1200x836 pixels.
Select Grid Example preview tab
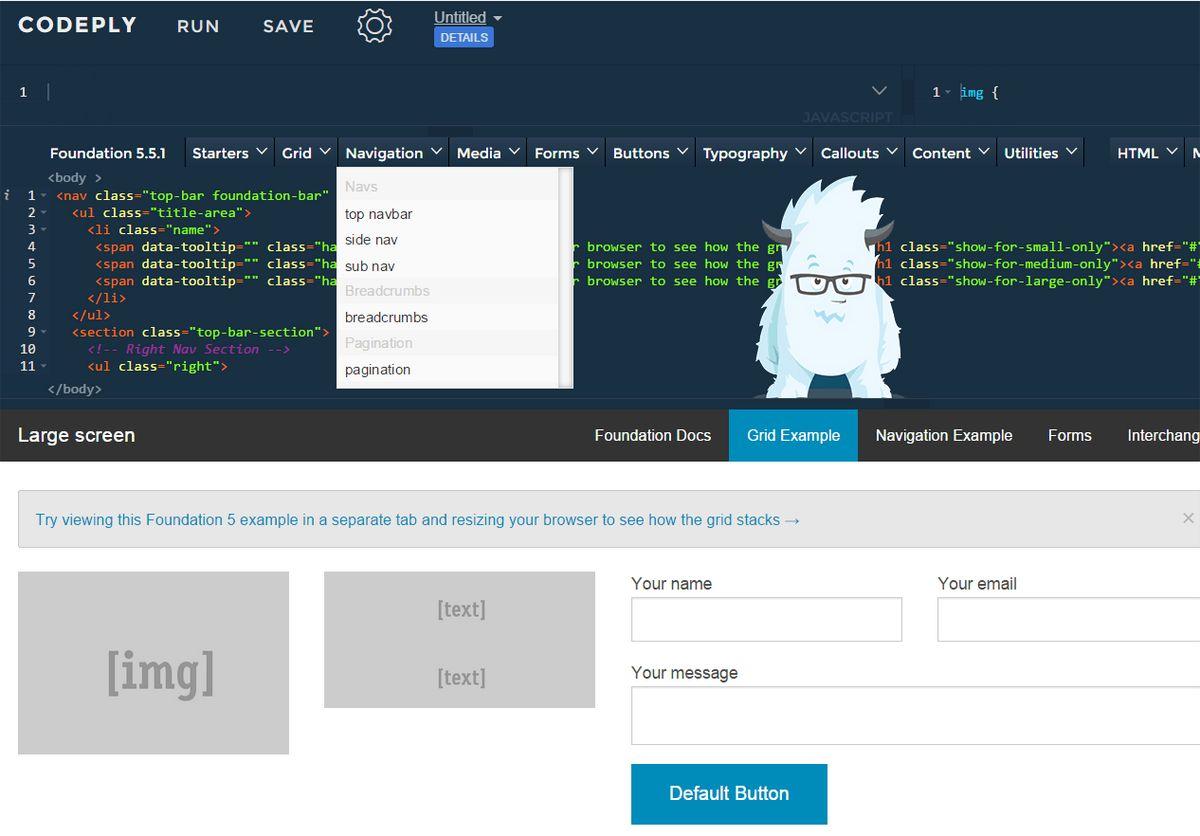[x=793, y=435]
